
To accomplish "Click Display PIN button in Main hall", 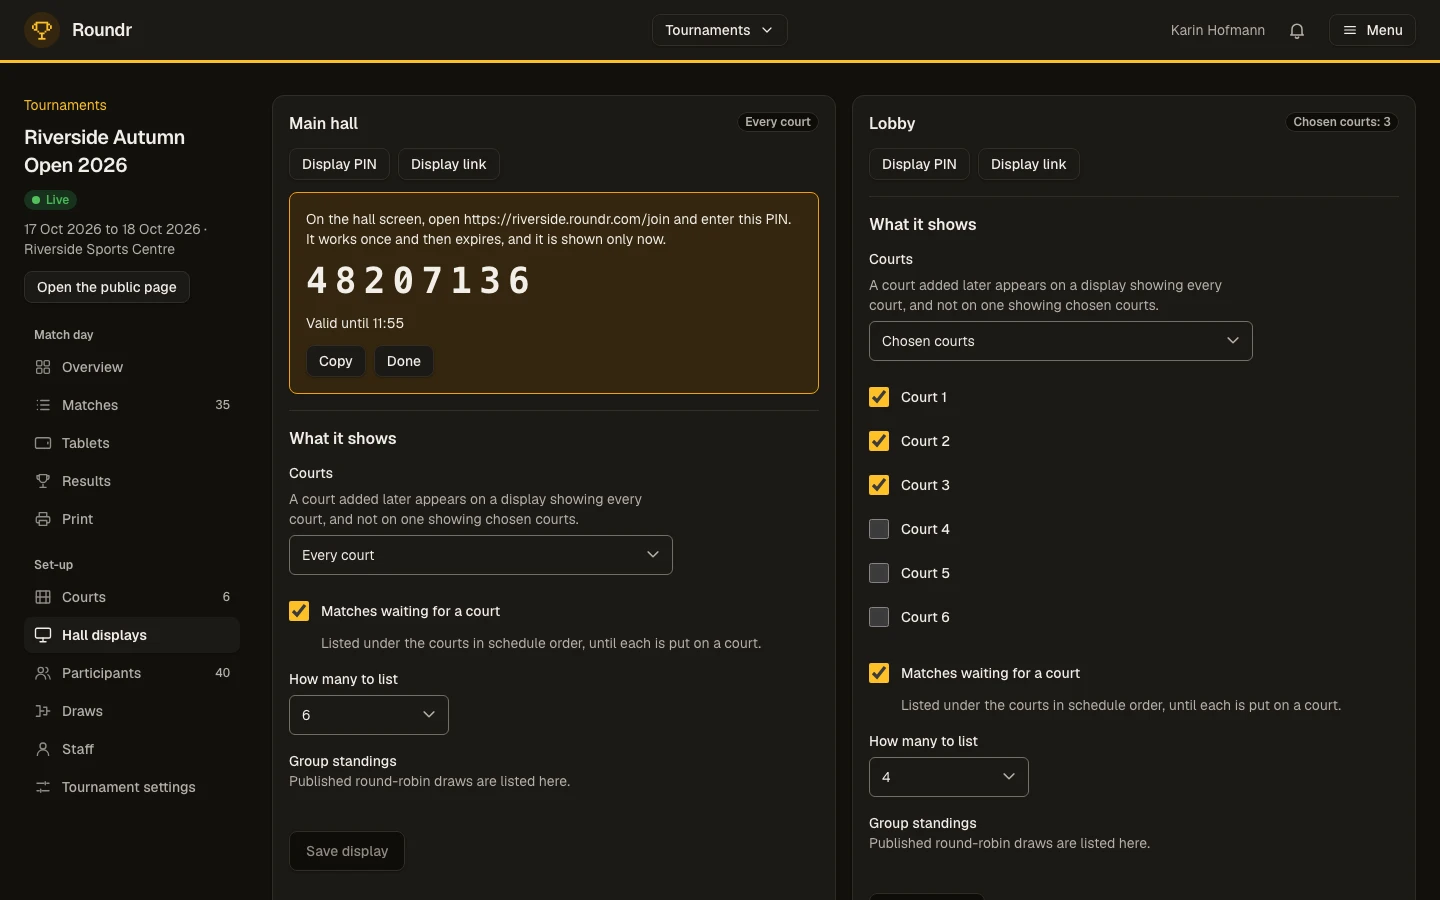I will point(339,164).
